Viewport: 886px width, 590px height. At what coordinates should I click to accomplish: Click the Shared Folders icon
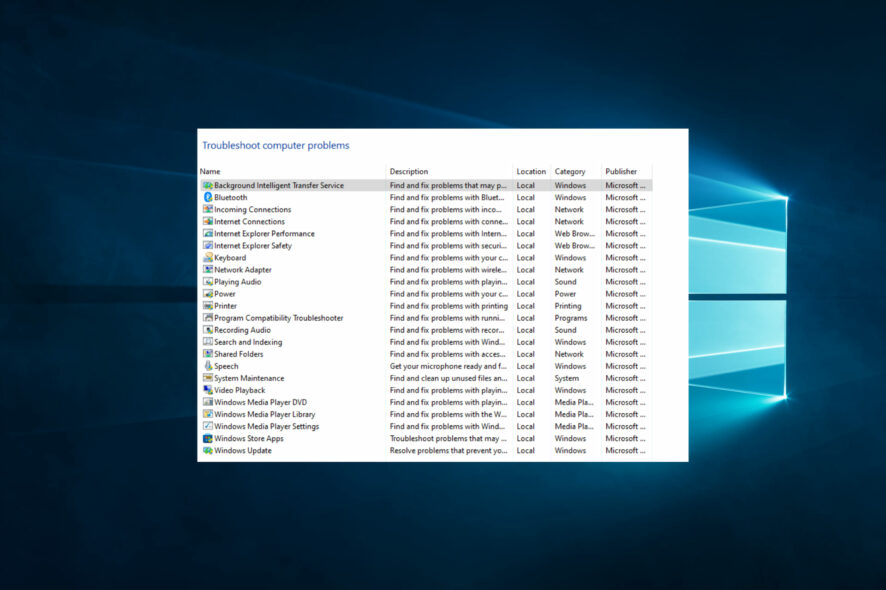coord(208,354)
